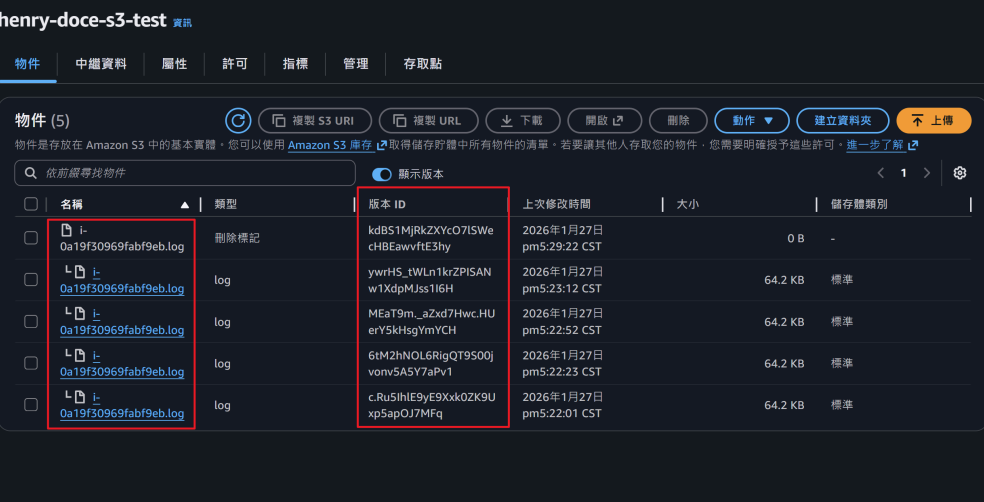Click the pm5:29:22 CST timestamp
The image size is (984, 502).
pos(562,247)
